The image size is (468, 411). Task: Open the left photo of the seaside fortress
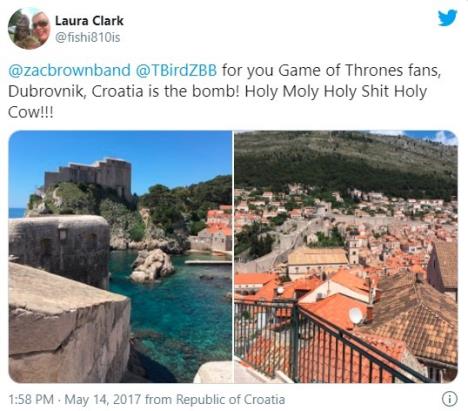tap(120, 256)
